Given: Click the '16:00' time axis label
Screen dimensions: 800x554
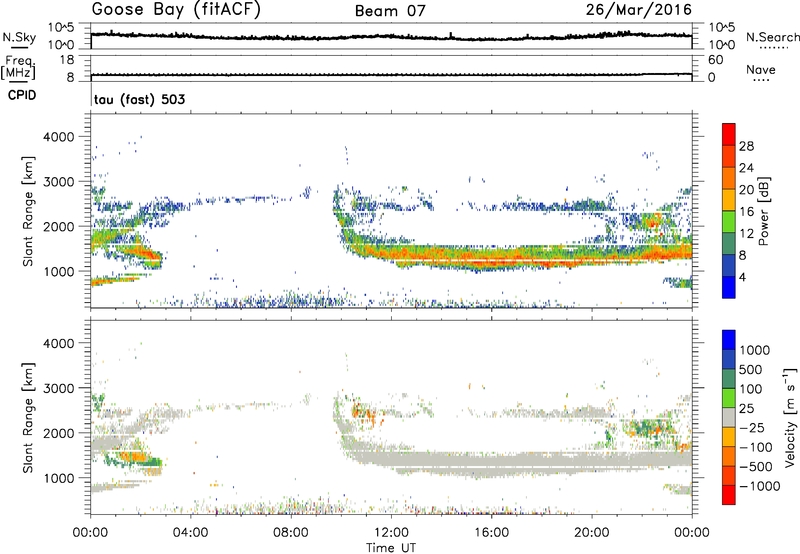Looking at the screenshot, I should pyautogui.click(x=491, y=533).
